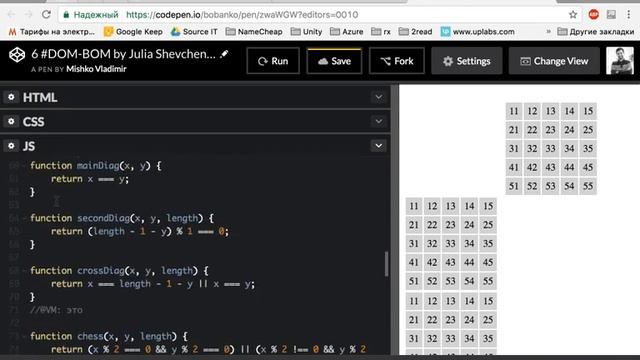Image resolution: width=640 pixels, height=360 pixels.
Task: Open Unity bookmarks folder
Action: point(306,31)
